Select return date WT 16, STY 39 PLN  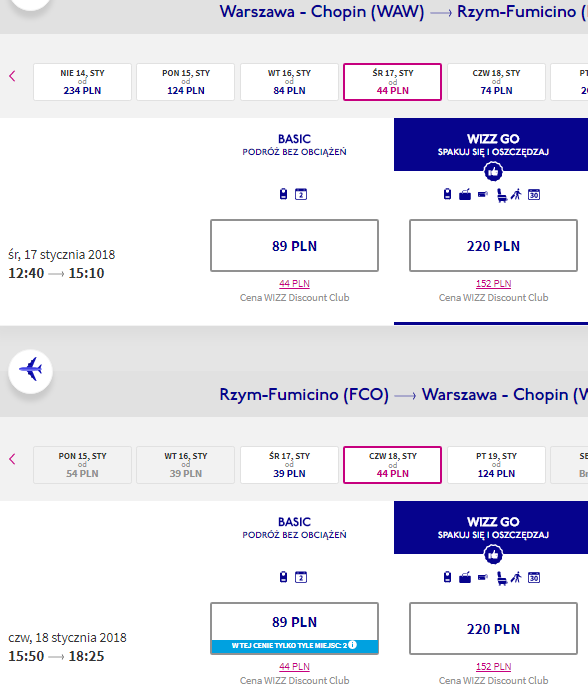[x=186, y=465]
